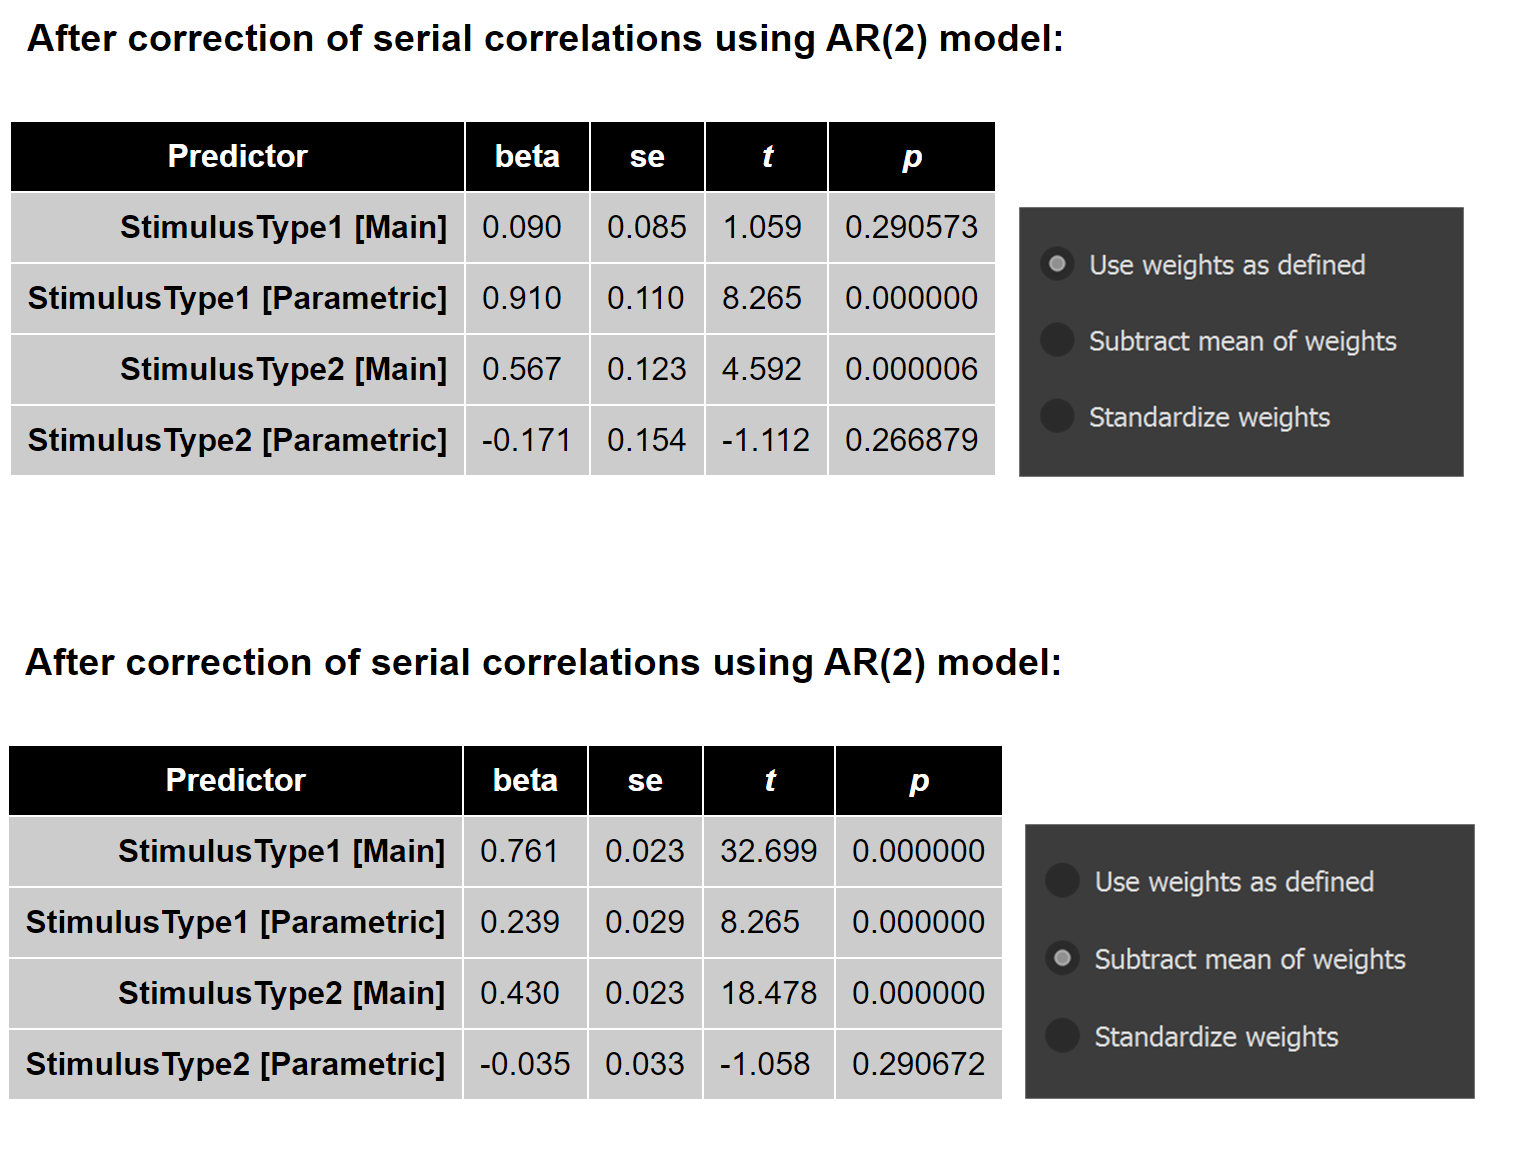Click the "se" column header of the bottom table
The height and width of the screenshot is (1153, 1520).
click(x=645, y=780)
